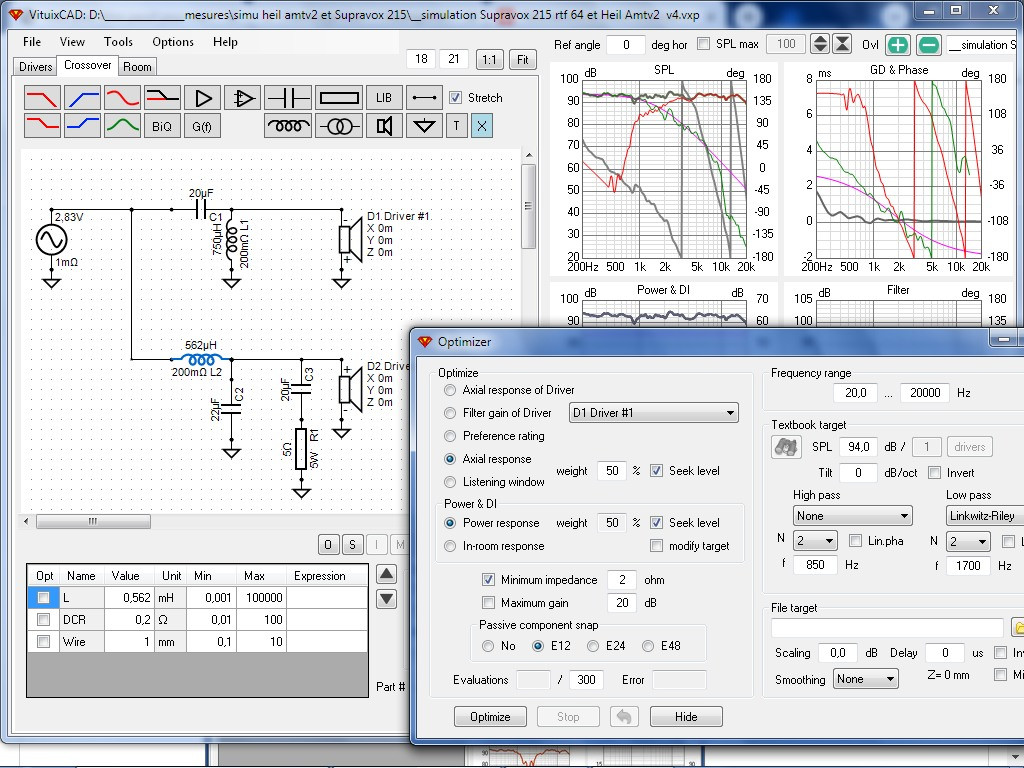1024x768 pixels.
Task: Select the buffer amplifier triangle tool
Action: [203, 98]
